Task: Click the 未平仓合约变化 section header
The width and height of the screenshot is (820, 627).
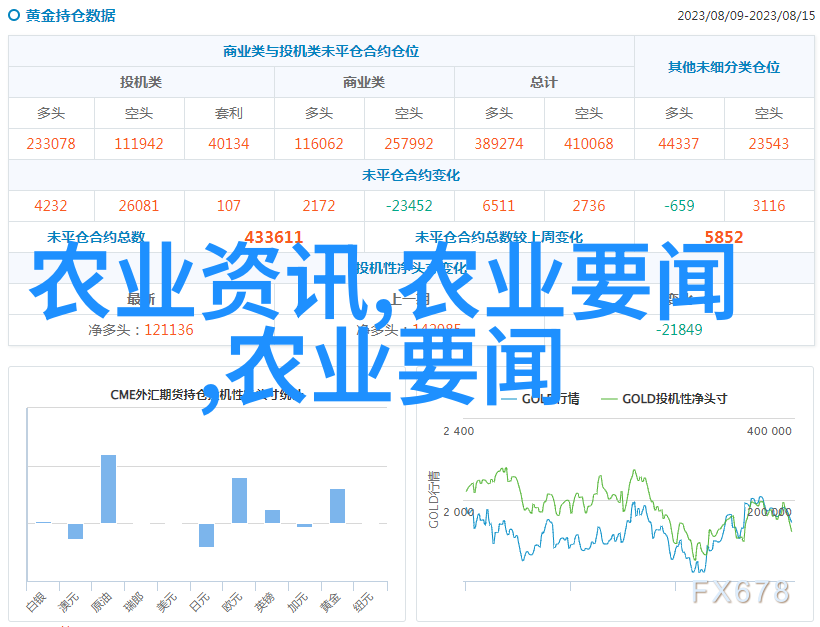Action: pos(411,175)
